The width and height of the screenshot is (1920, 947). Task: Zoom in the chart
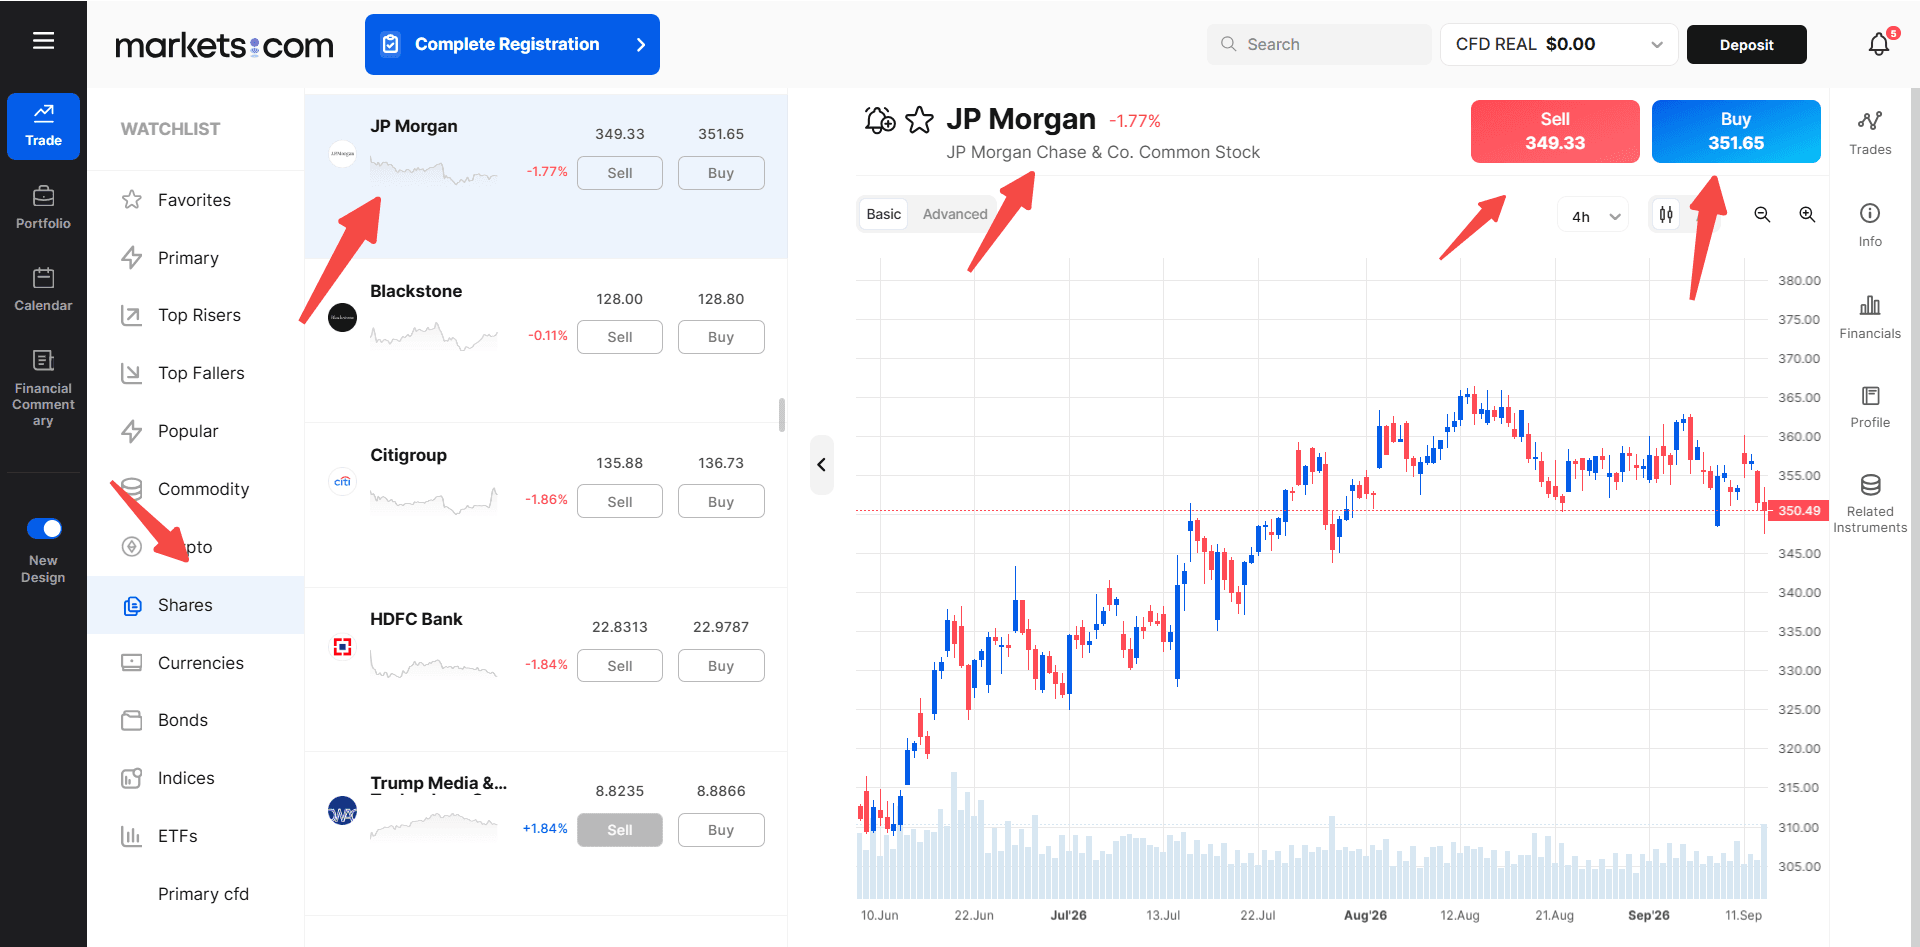1807,215
